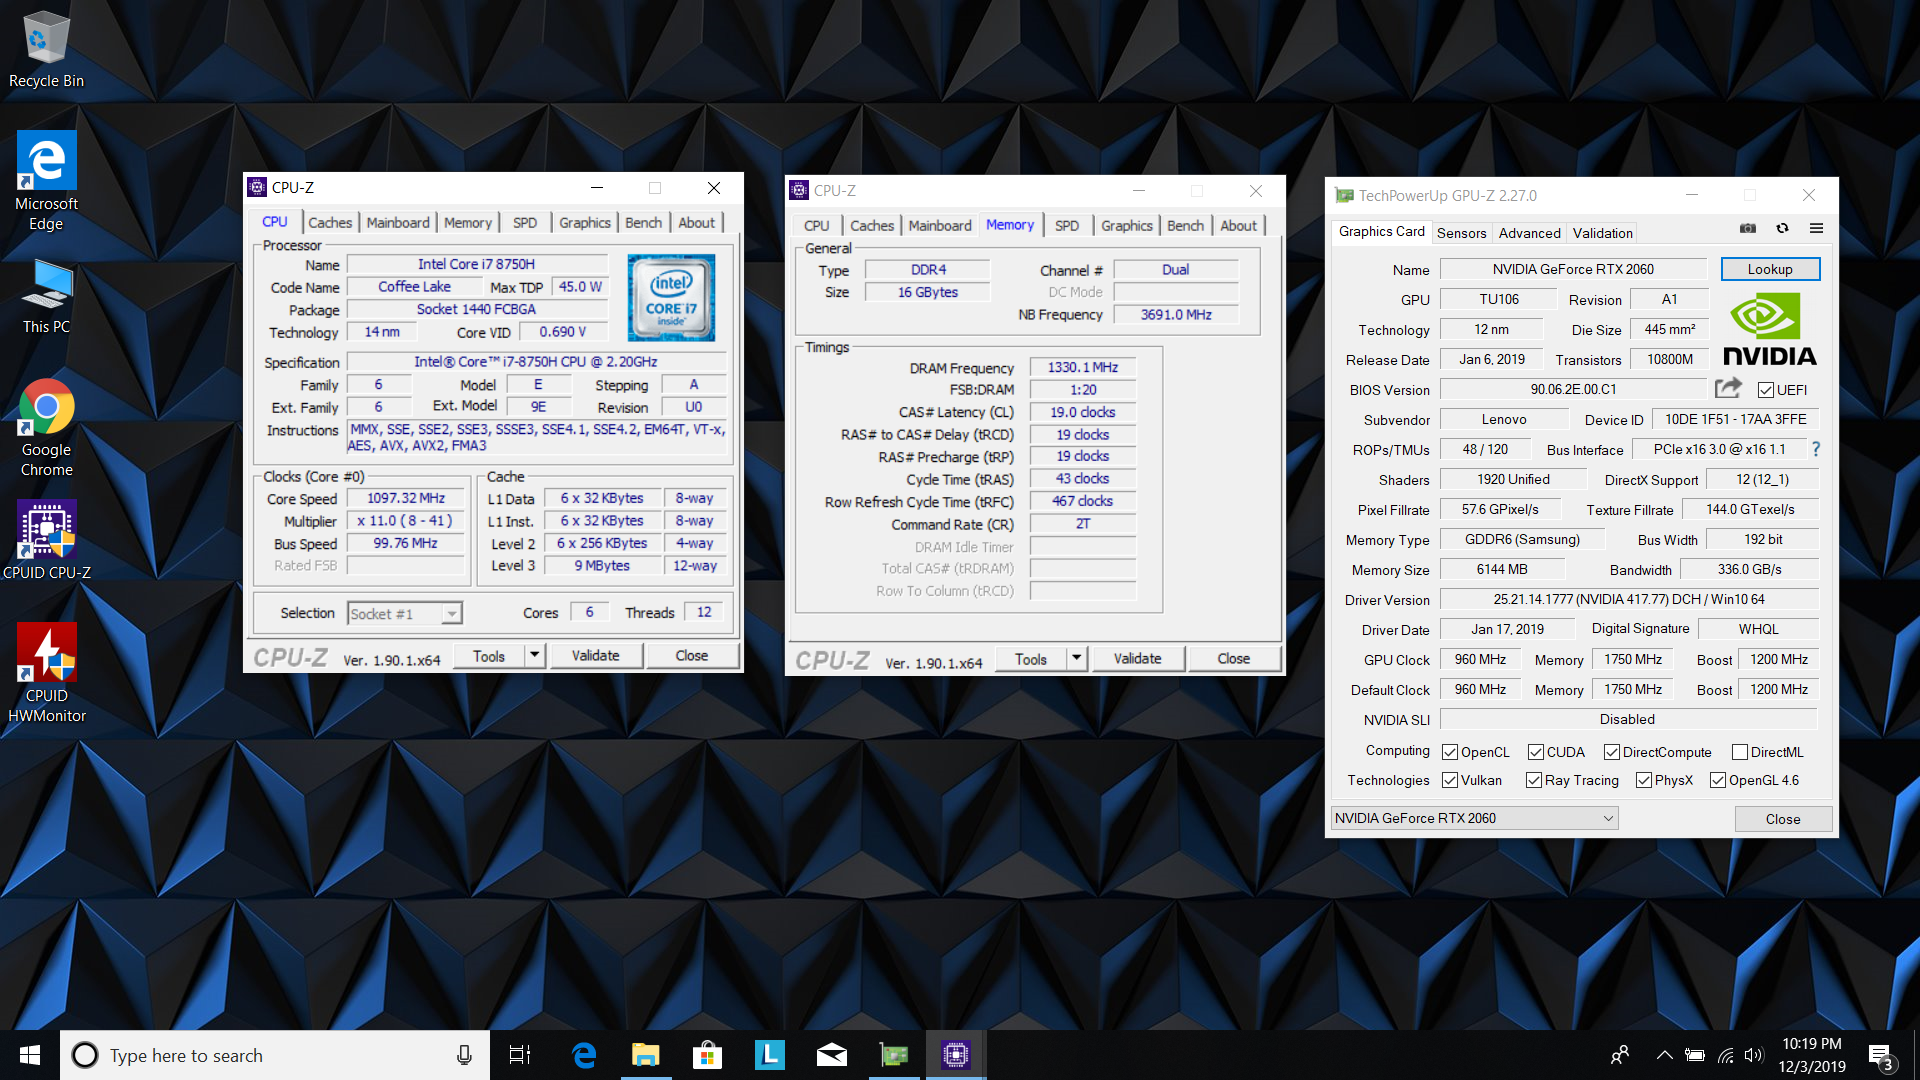The height and width of the screenshot is (1080, 1920).
Task: Share GPU BIOS via export arrow icon
Action: (x=1728, y=388)
